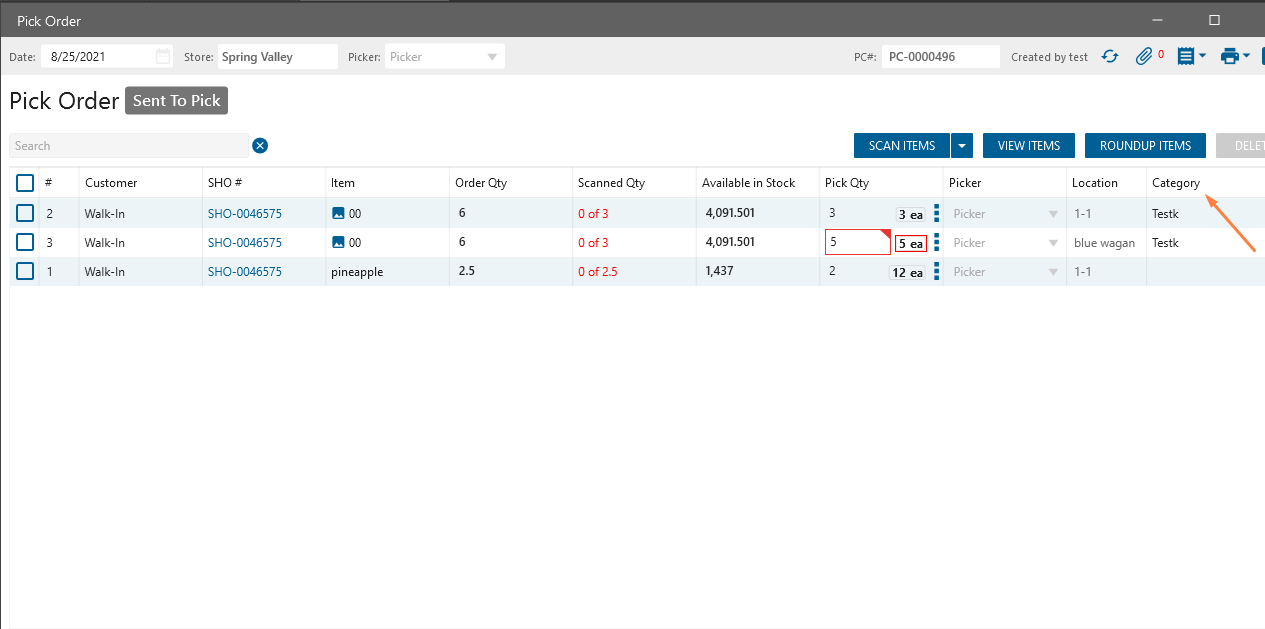This screenshot has height=629, width=1265.
Task: Open SHO-0046575 link in pineapple row
Action: 245,271
